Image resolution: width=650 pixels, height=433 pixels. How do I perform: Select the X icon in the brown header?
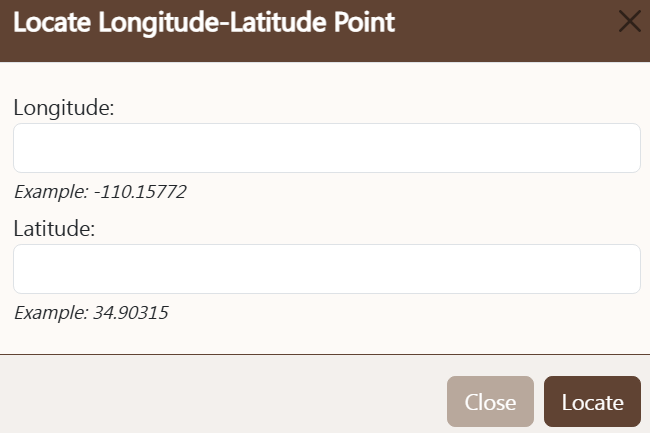pyautogui.click(x=630, y=21)
